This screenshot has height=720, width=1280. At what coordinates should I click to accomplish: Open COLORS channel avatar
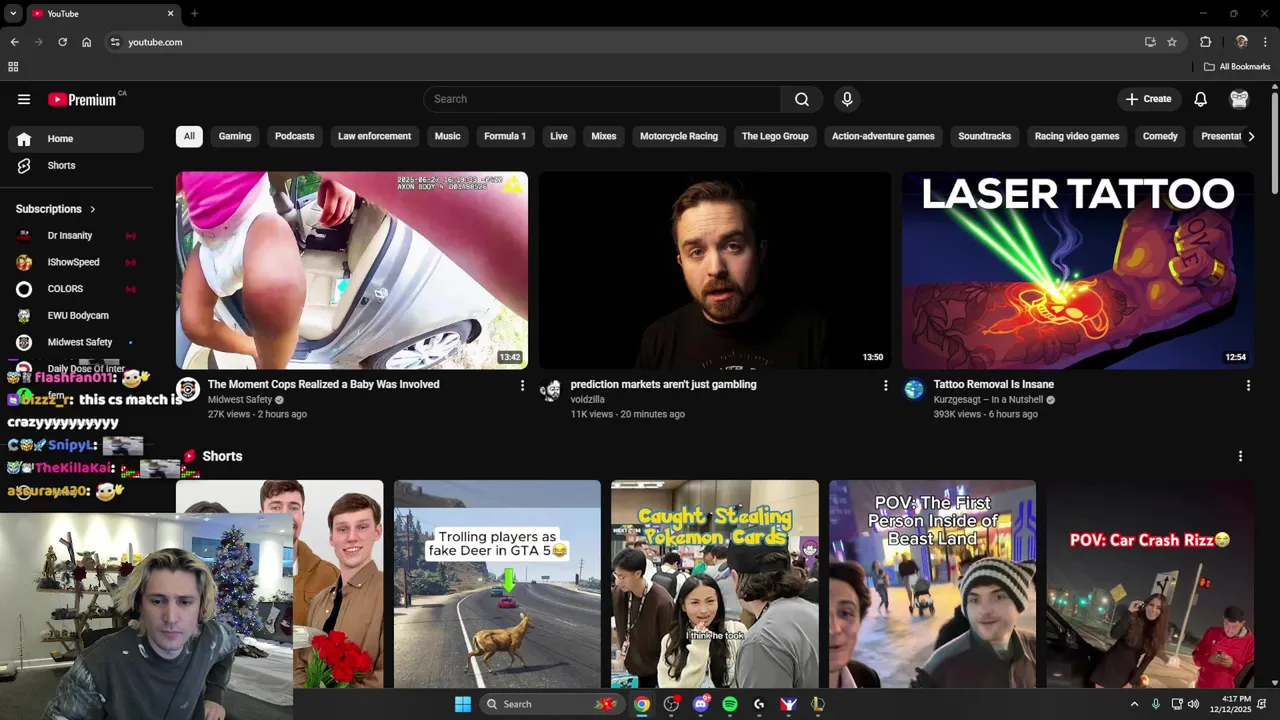point(24,289)
